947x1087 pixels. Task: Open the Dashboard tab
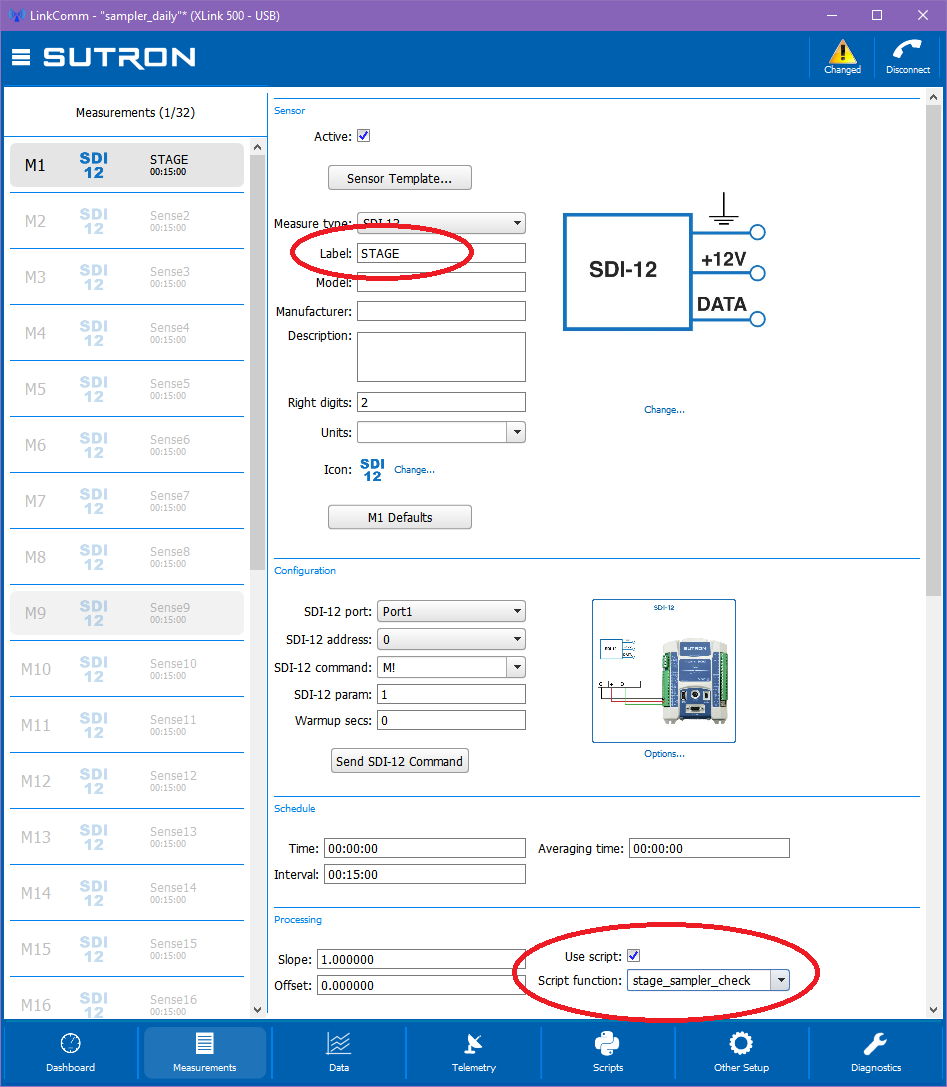(x=71, y=1052)
